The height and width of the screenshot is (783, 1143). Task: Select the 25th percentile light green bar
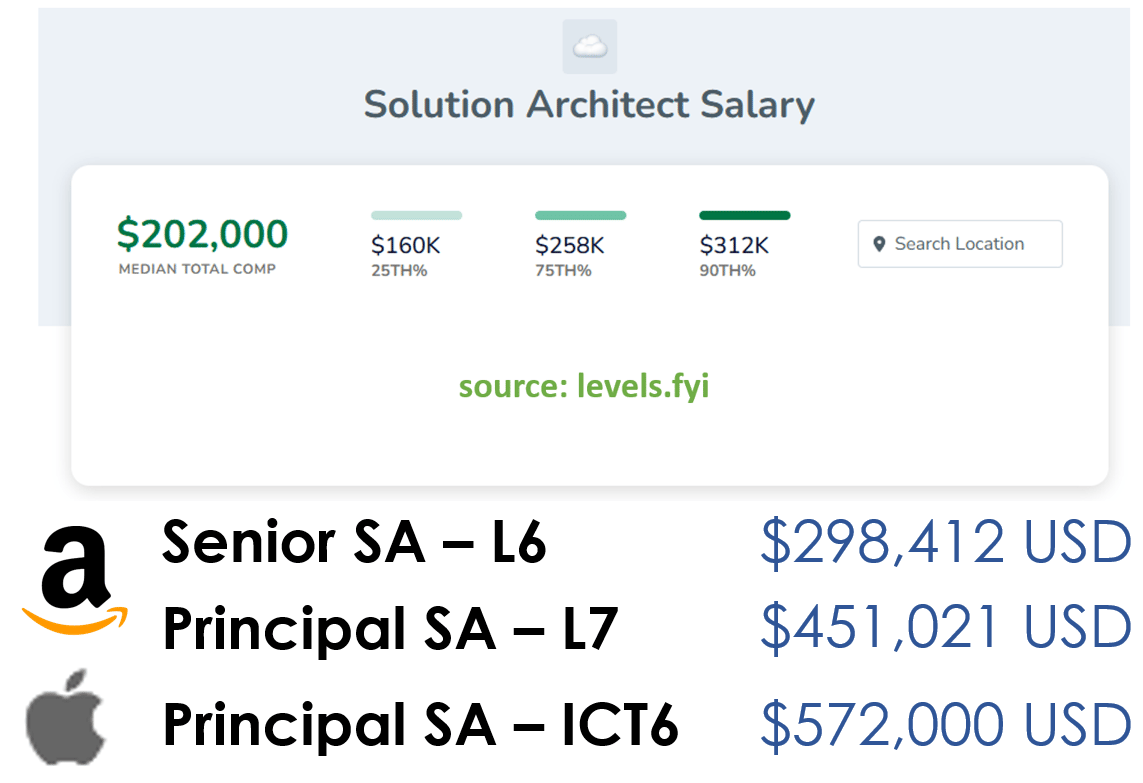click(x=416, y=215)
